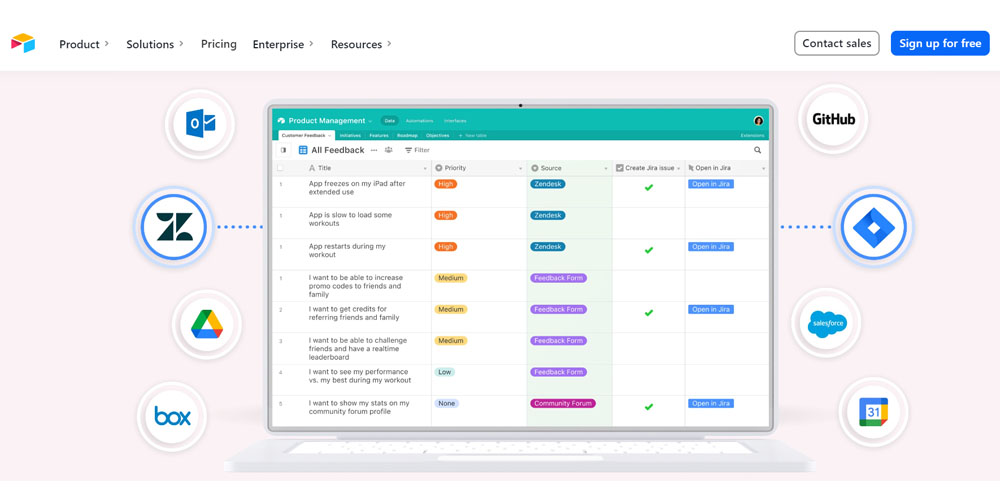Open the Title column dropdown arrow
Screen dimensions: 1000x500
425,168
